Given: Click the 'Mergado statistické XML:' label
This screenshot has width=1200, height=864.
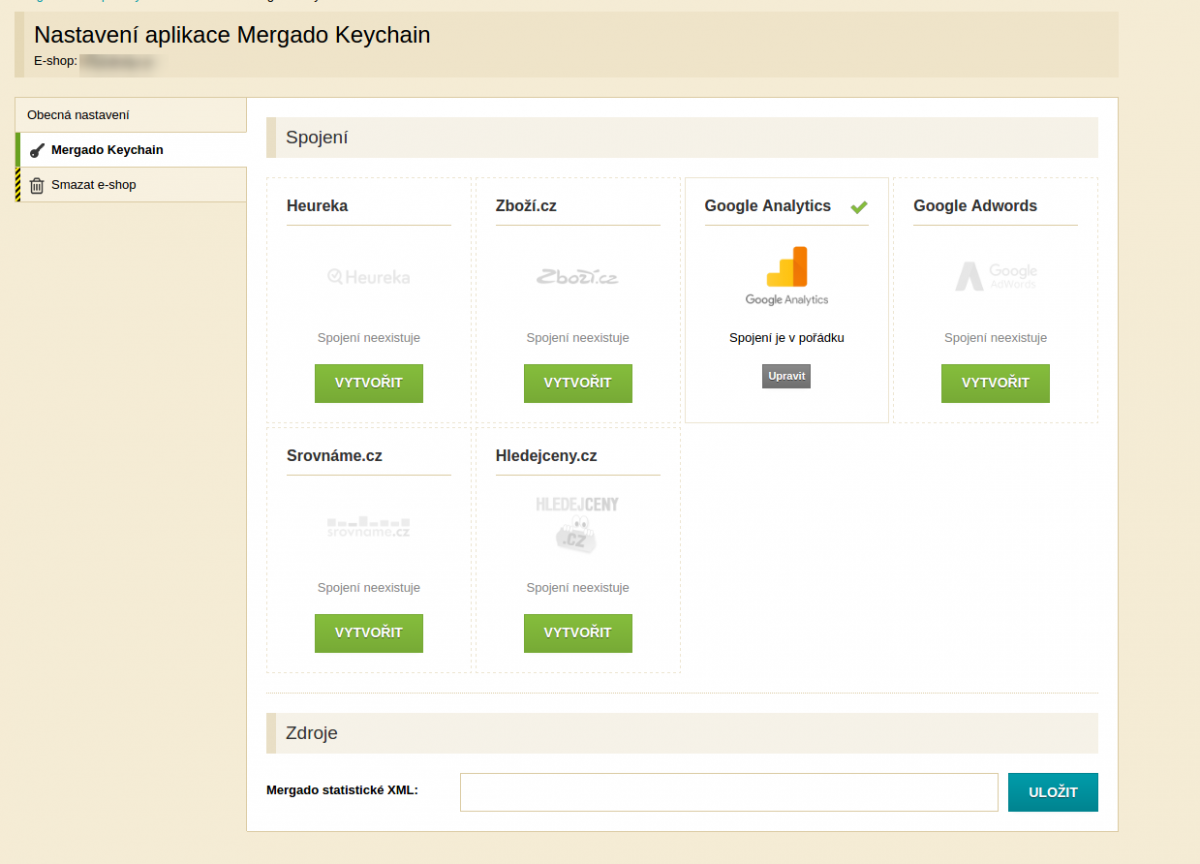Looking at the screenshot, I should 342,790.
